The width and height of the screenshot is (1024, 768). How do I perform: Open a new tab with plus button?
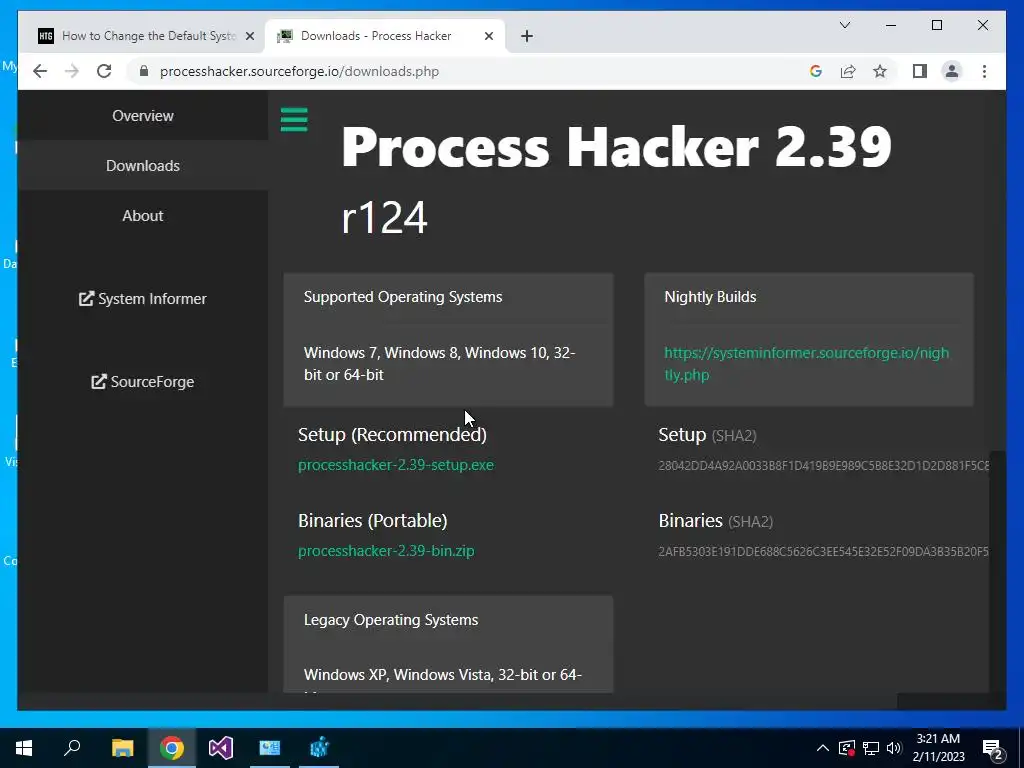coord(527,36)
